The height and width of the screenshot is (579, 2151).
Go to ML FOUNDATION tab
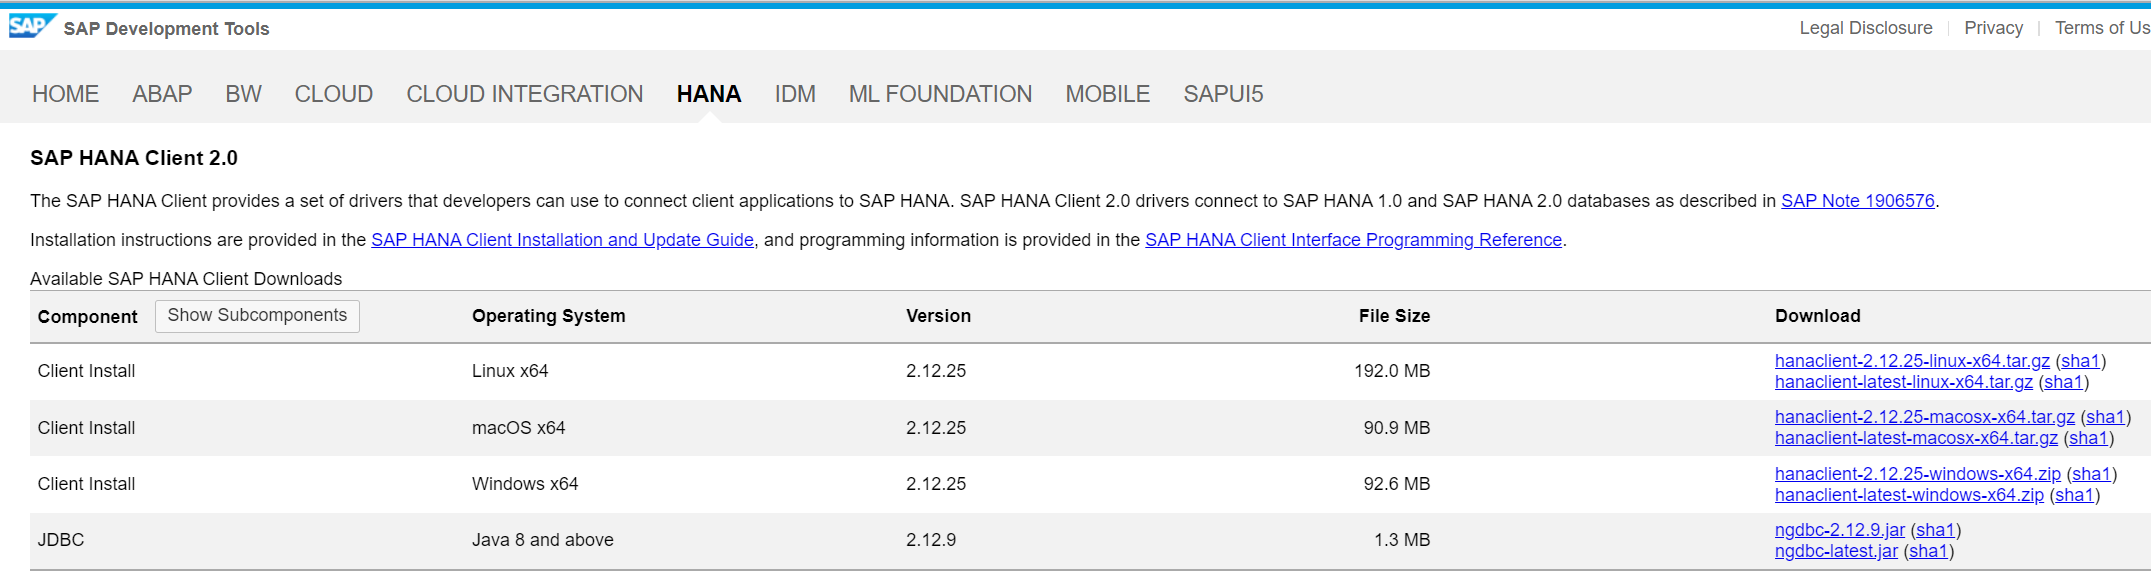point(940,94)
